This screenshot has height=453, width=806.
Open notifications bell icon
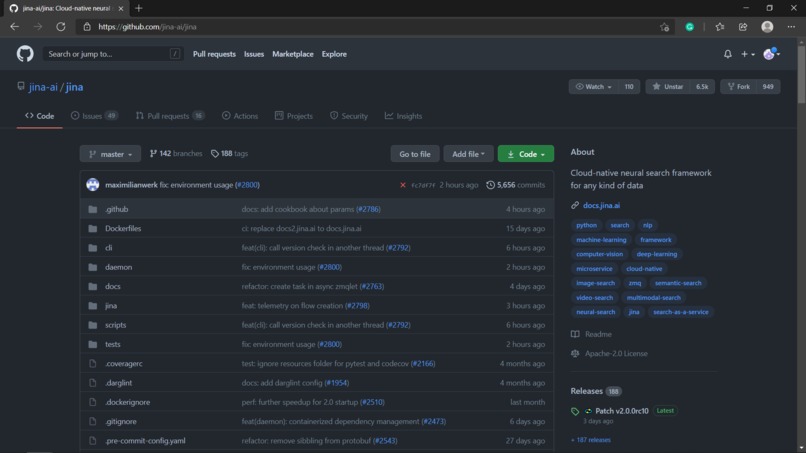(727, 53)
